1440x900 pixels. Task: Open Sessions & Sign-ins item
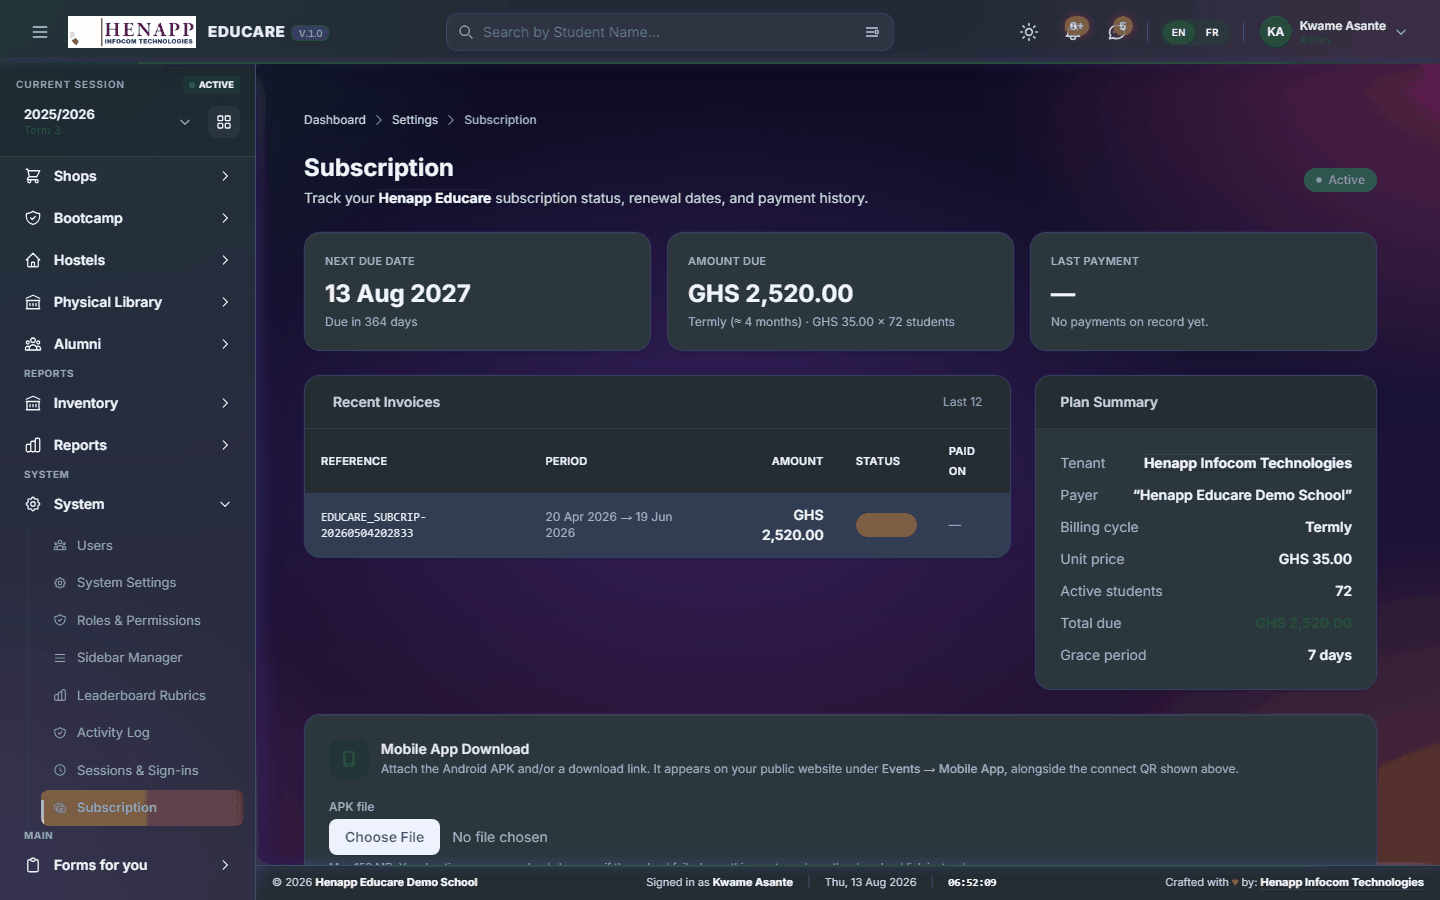coord(141,770)
